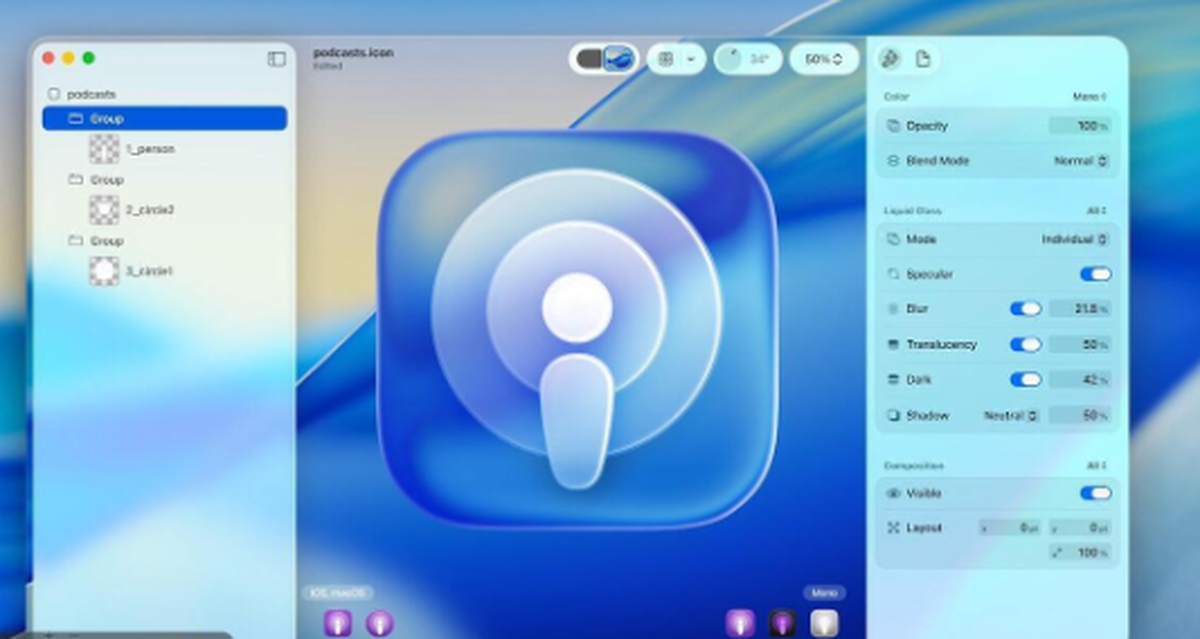Select the 2_circle2 layer

(150, 210)
